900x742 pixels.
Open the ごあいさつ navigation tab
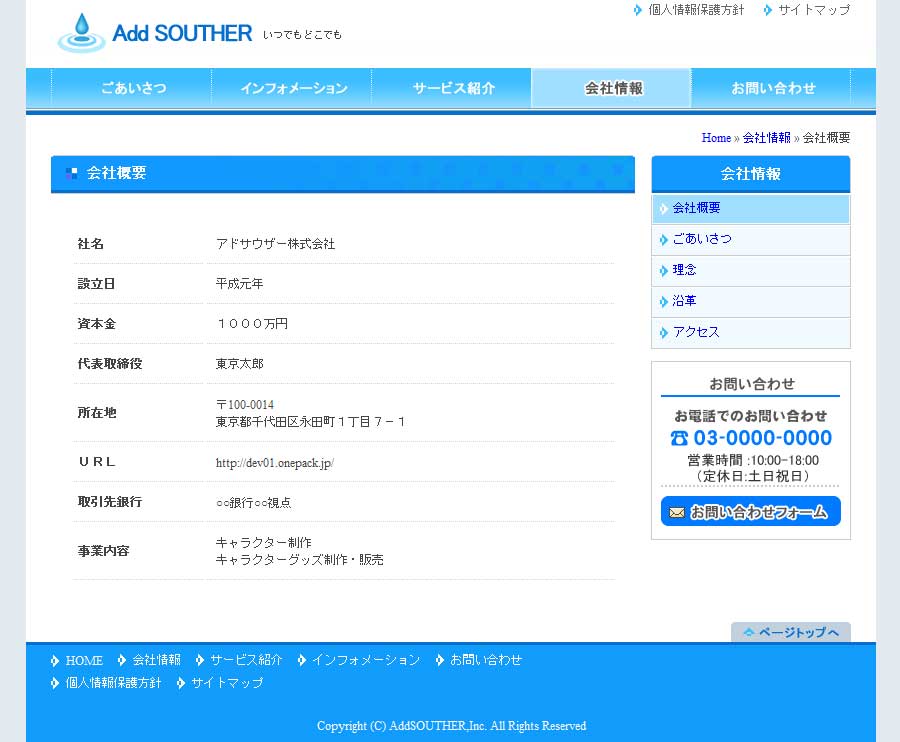tap(133, 88)
